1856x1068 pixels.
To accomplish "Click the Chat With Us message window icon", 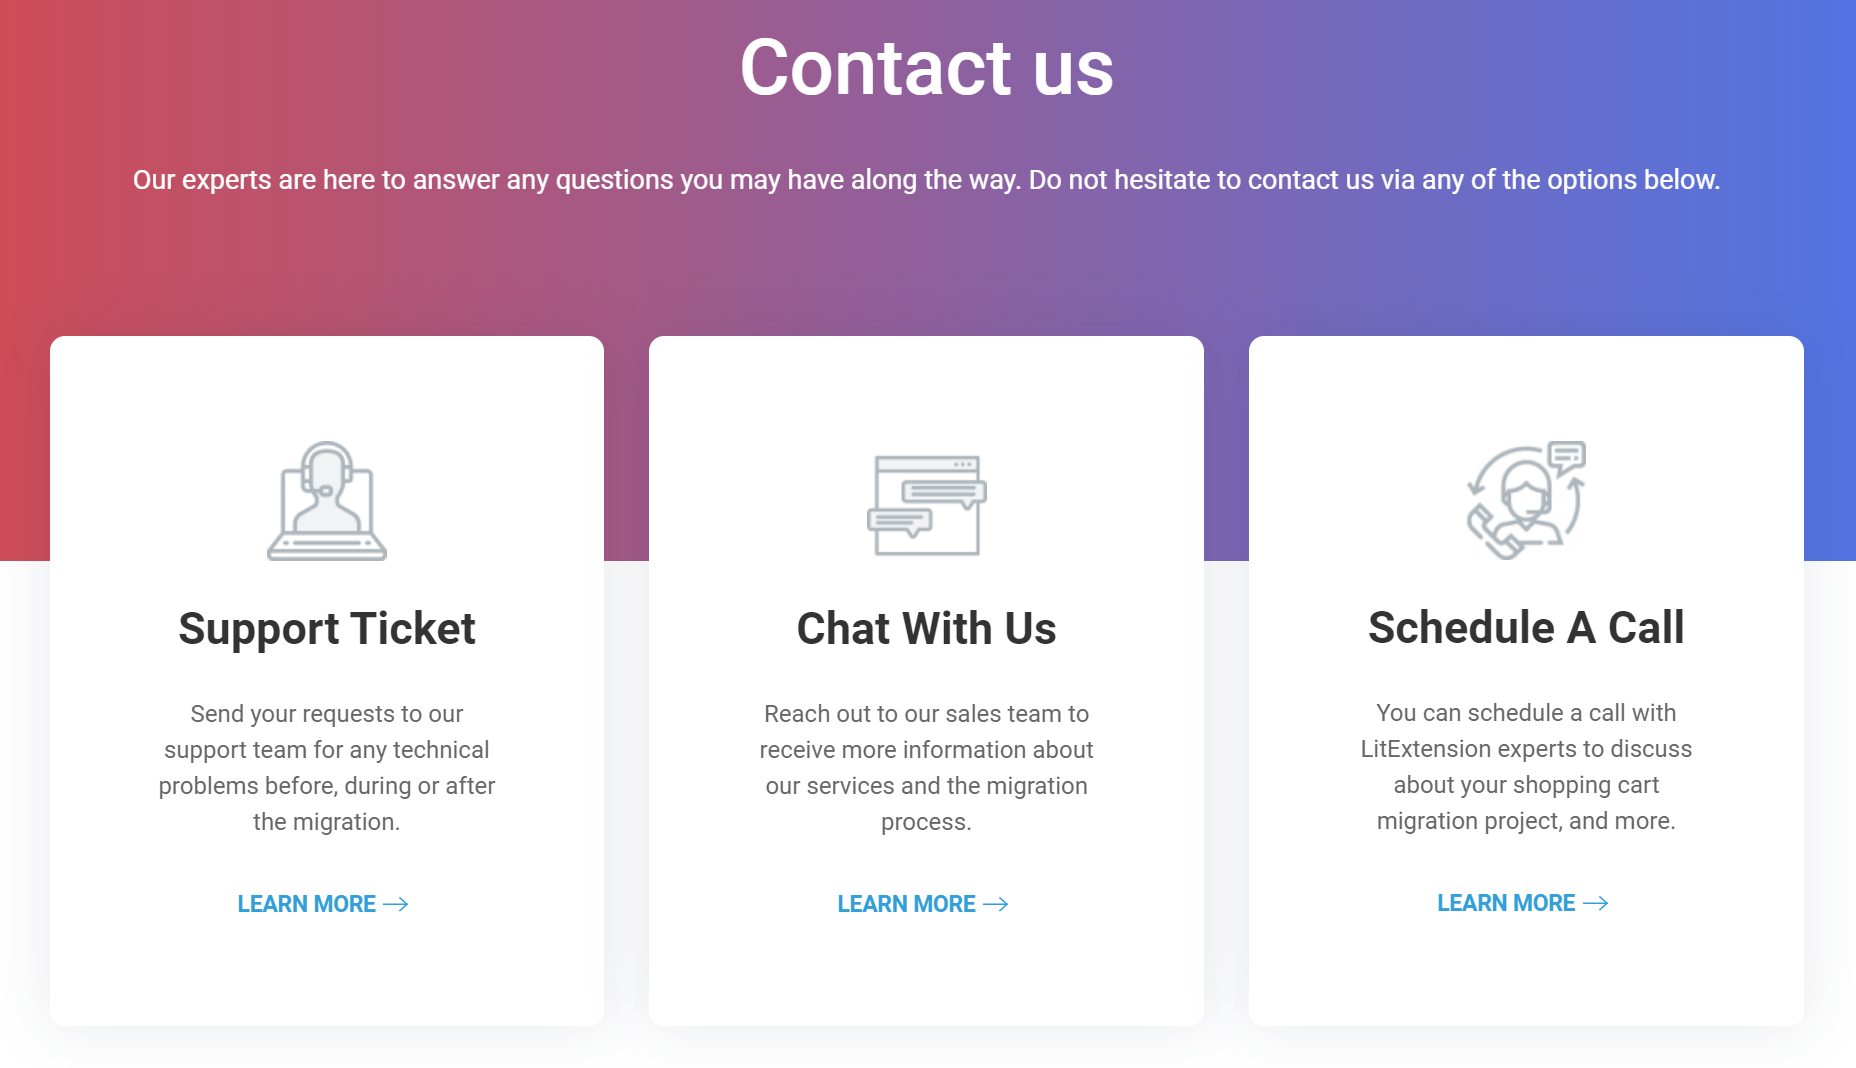I will [926, 505].
